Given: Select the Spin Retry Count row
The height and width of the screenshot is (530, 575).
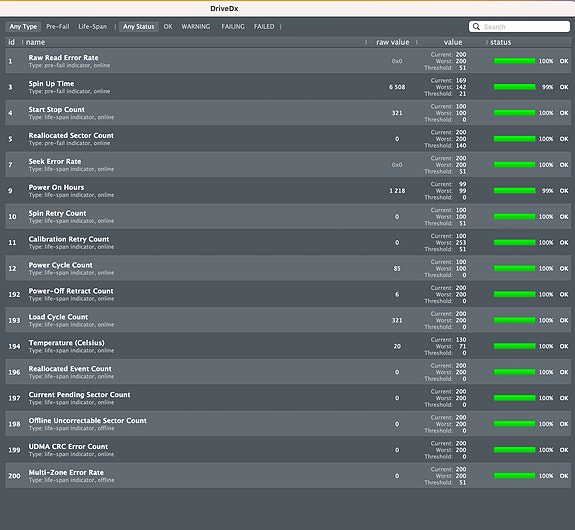Looking at the screenshot, I should coord(288,216).
